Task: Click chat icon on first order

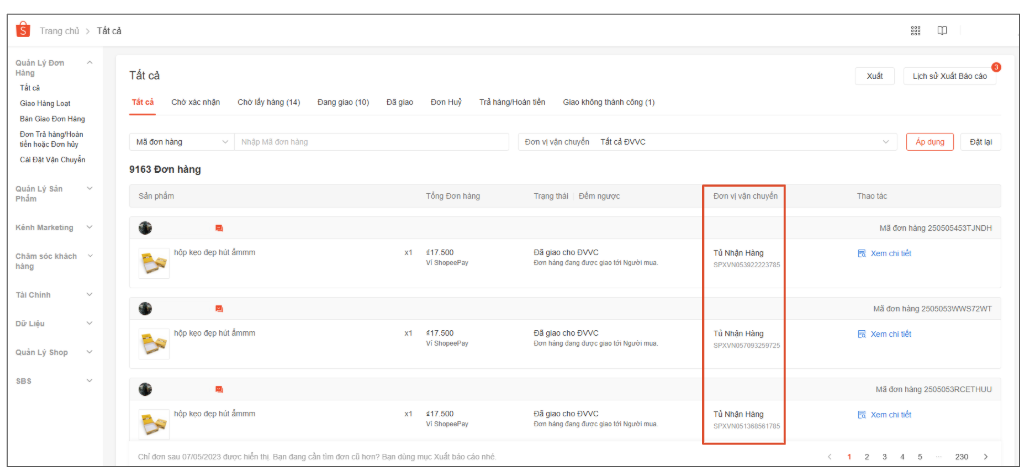Action: pos(219,228)
